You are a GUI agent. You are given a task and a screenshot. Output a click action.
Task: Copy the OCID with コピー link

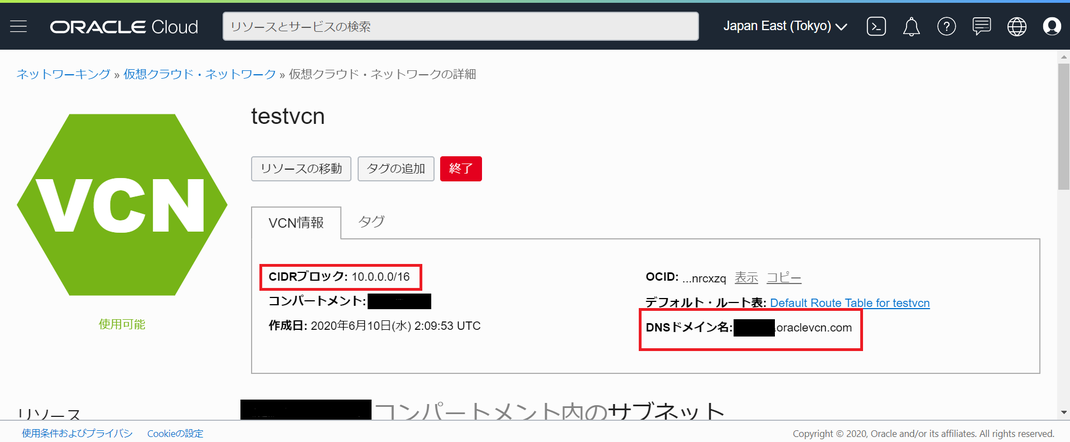(784, 278)
